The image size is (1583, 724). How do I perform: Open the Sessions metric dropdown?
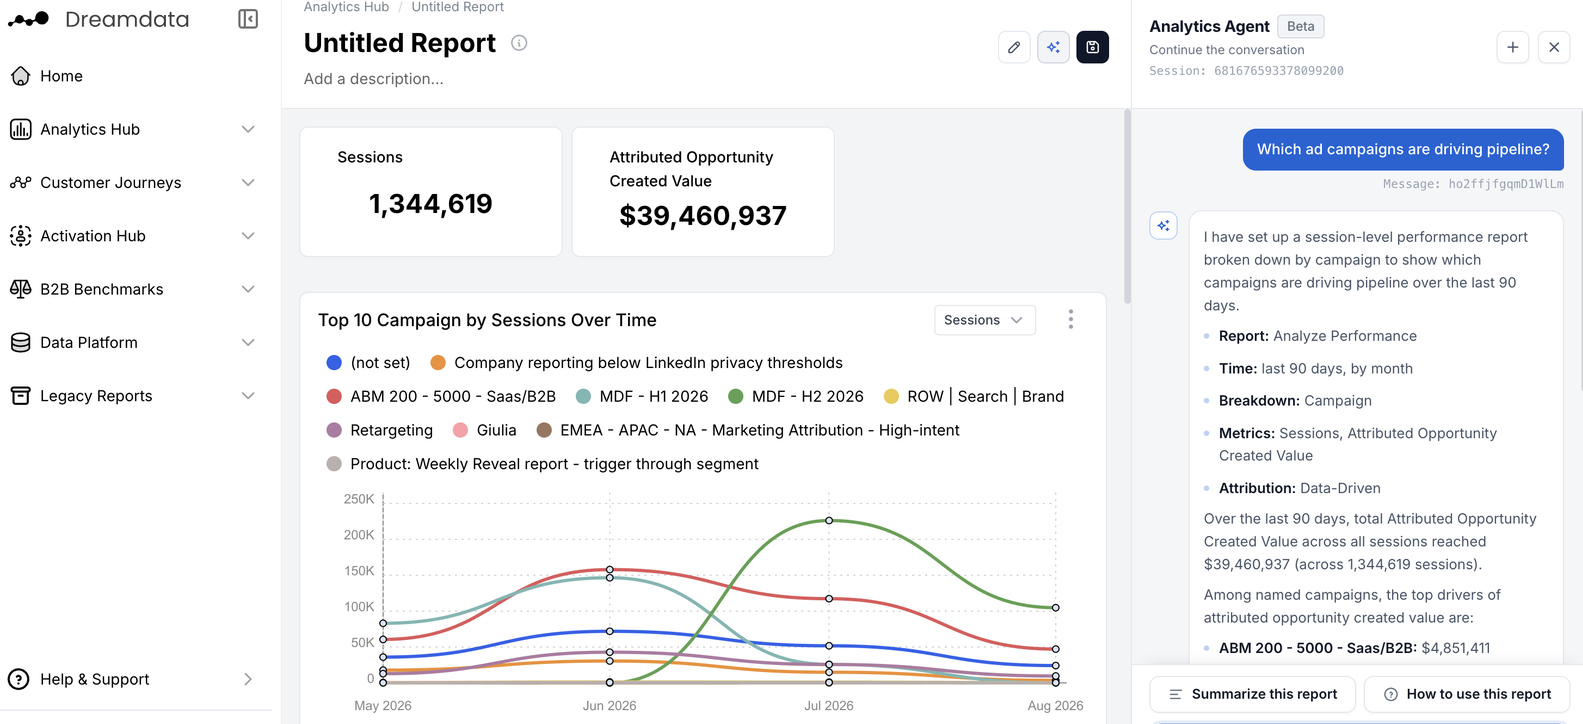(984, 320)
